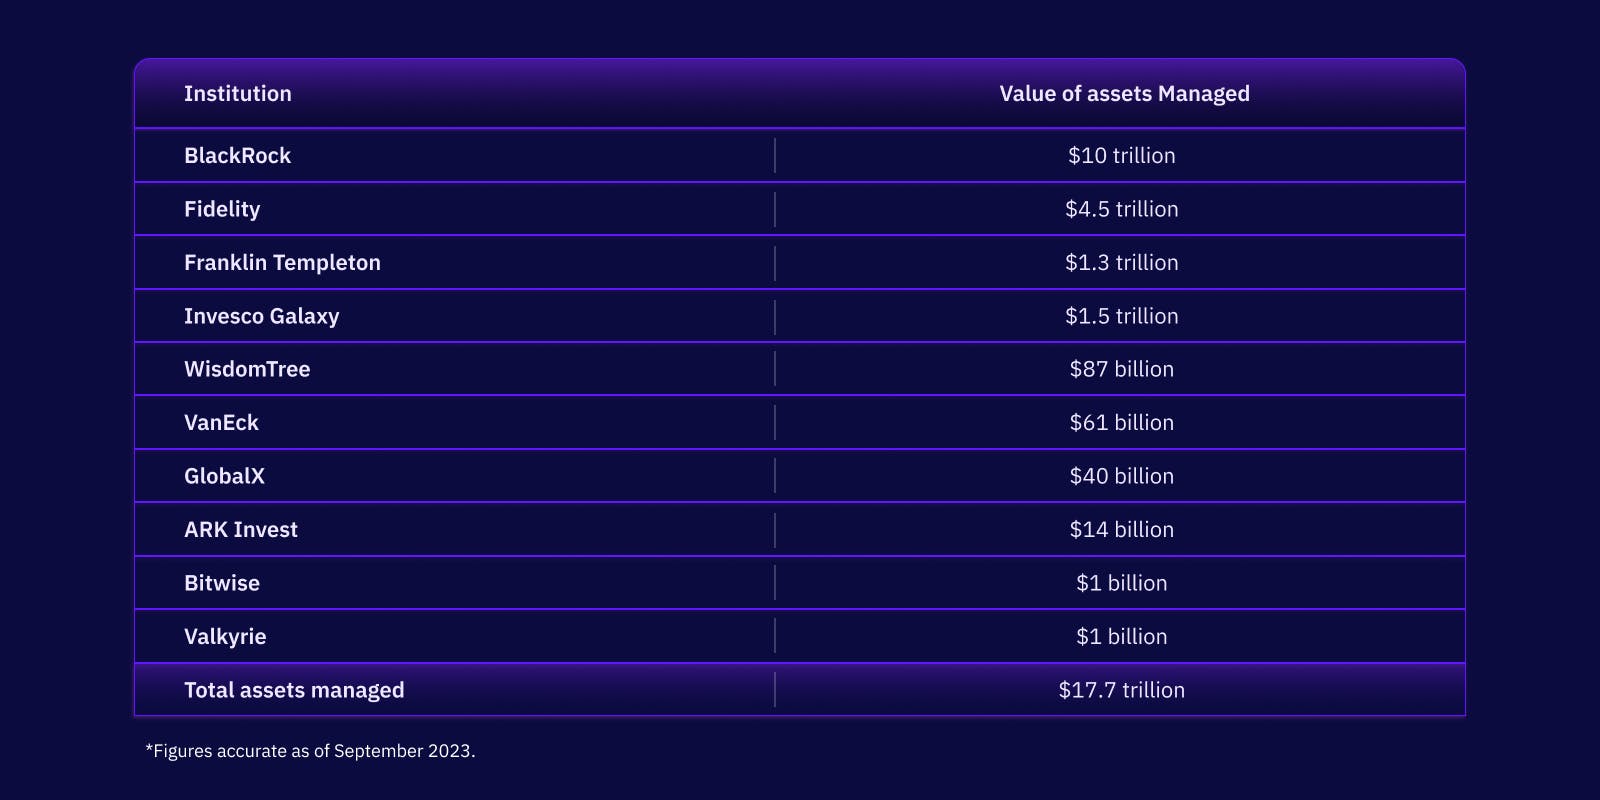Select the $10 trillion value cell
Screen dimensions: 1600x800
pyautogui.click(x=1121, y=156)
